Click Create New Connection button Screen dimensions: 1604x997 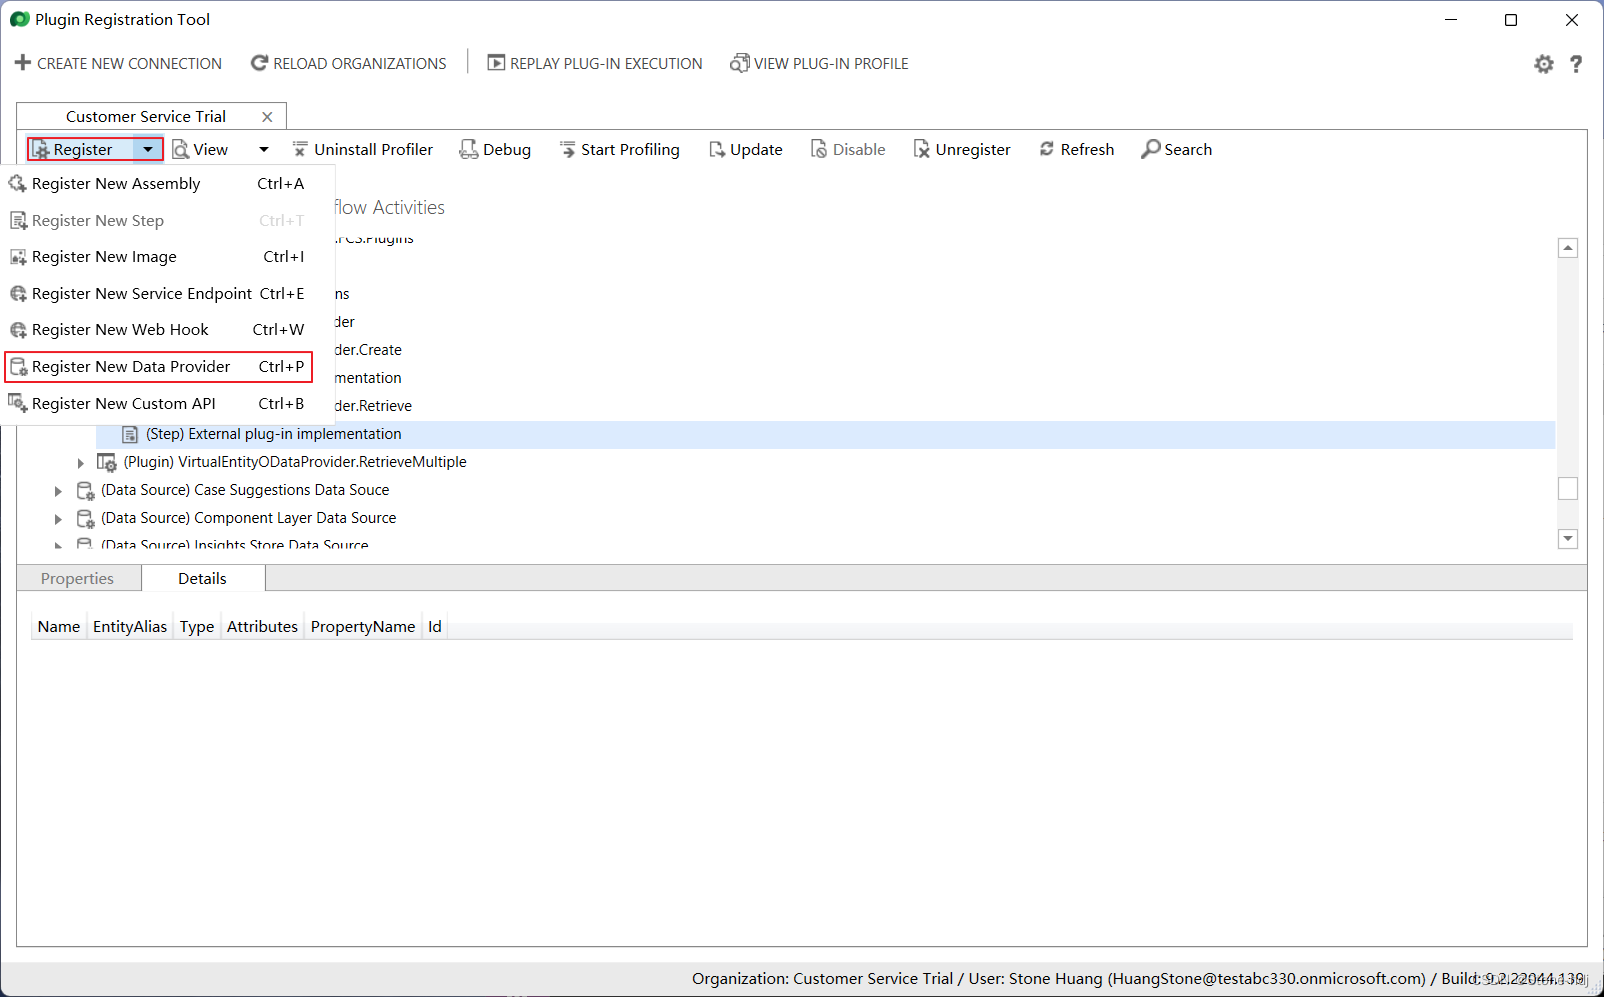[118, 64]
